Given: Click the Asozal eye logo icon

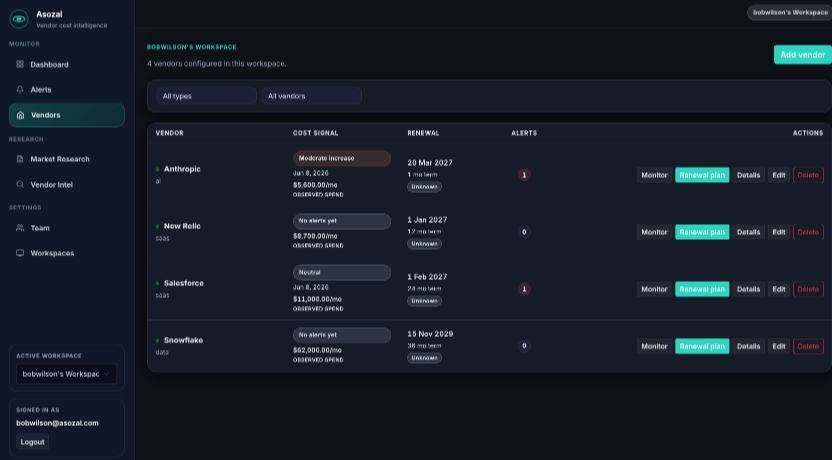Looking at the screenshot, I should click(19, 19).
